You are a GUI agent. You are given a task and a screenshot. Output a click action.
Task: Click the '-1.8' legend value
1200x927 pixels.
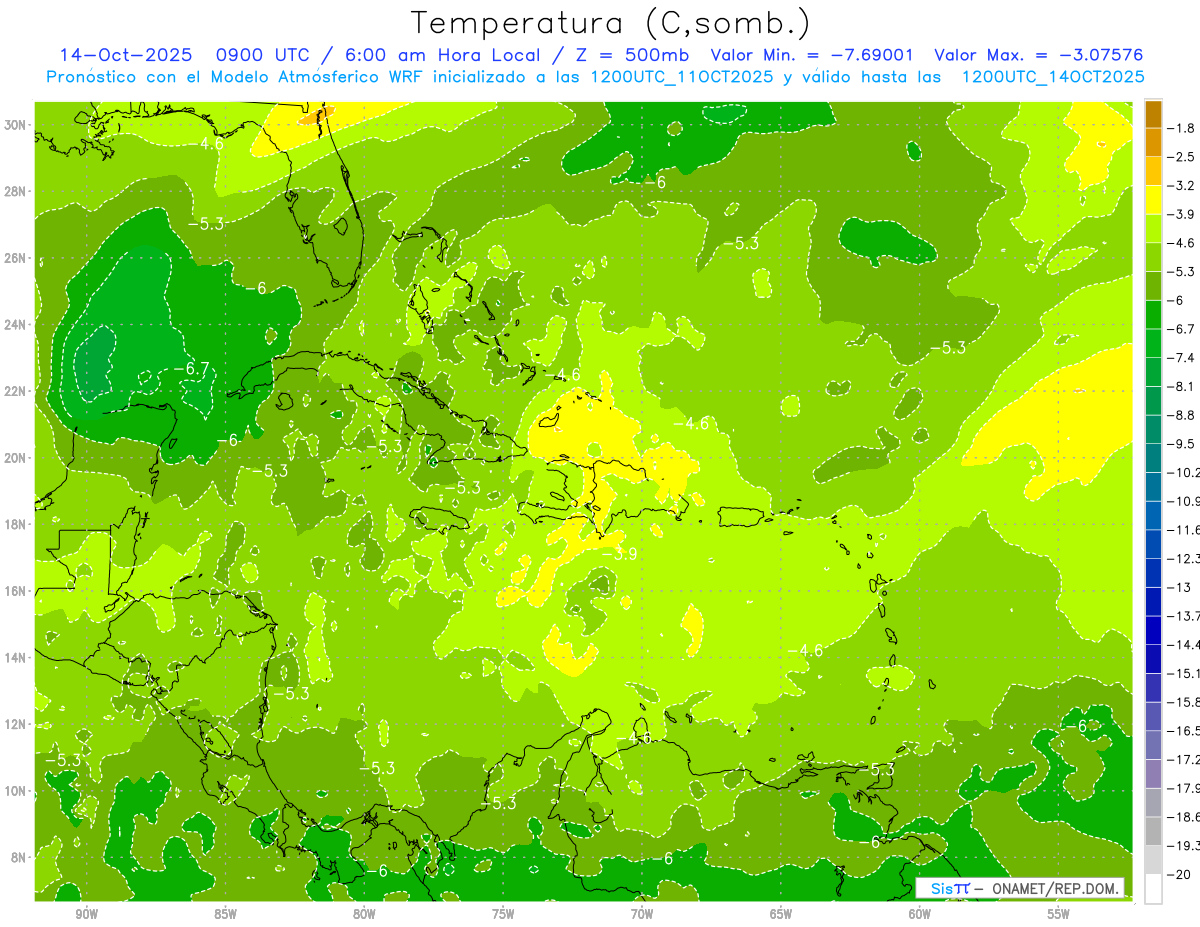click(1182, 128)
